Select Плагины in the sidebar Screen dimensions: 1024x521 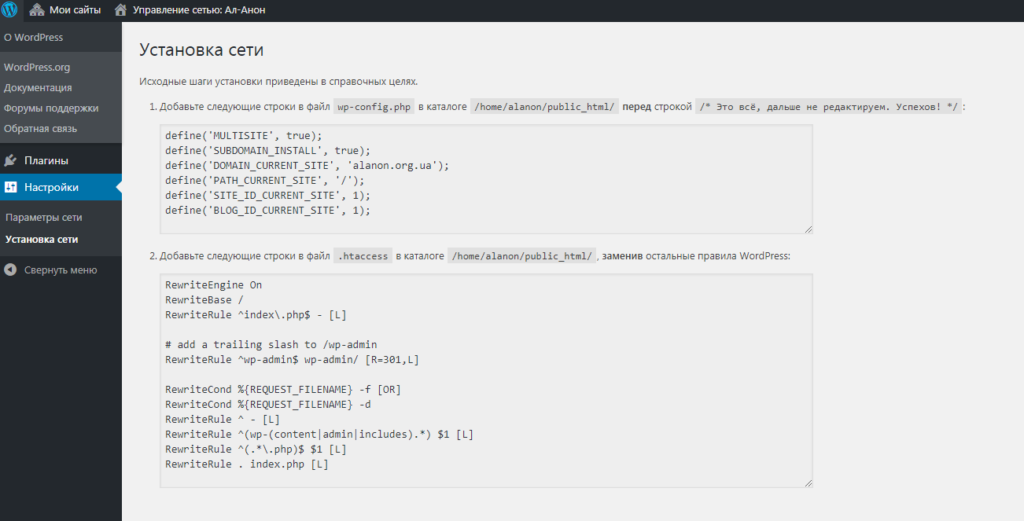click(61, 161)
